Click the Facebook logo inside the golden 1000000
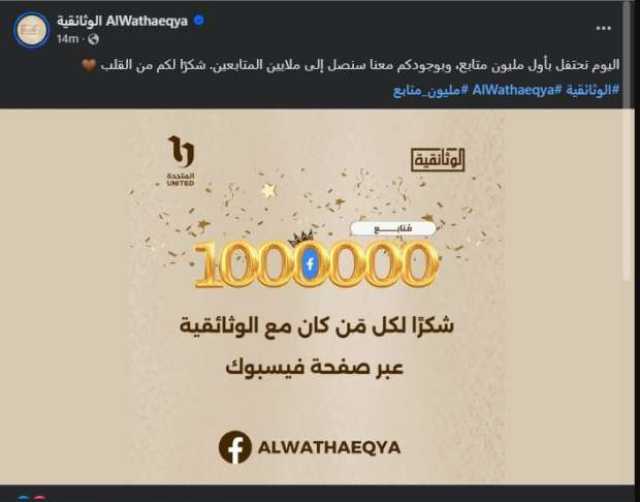The image size is (640, 502). pos(311,264)
